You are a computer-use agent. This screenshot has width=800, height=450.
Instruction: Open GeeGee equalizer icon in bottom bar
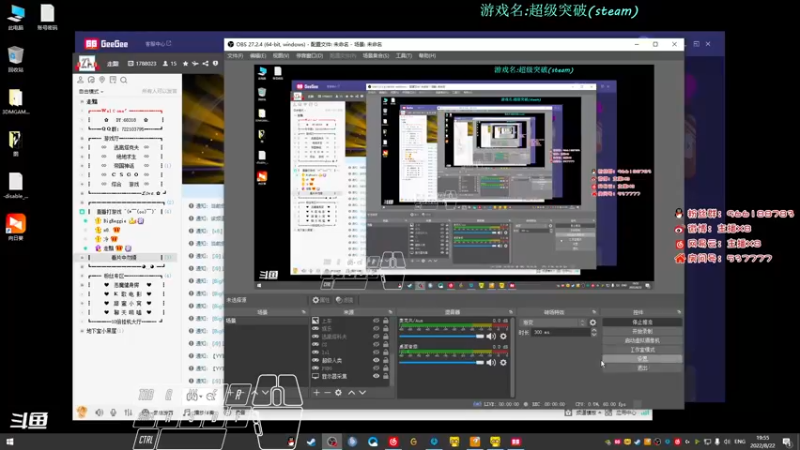tap(128, 412)
